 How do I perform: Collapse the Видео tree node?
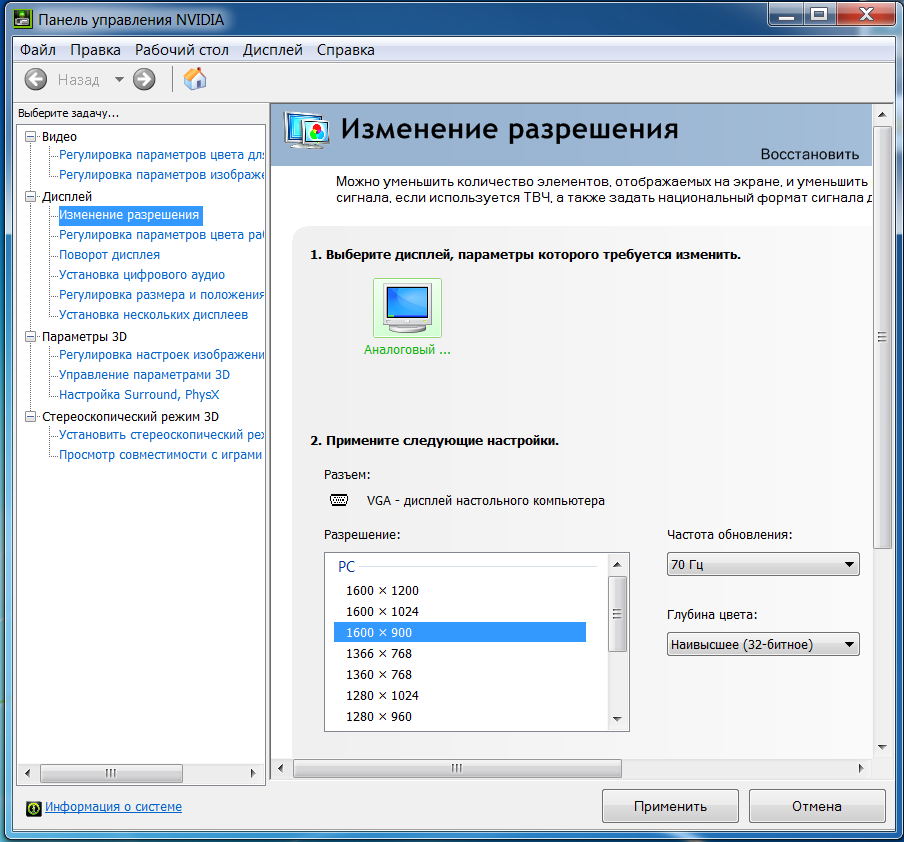tap(31, 137)
